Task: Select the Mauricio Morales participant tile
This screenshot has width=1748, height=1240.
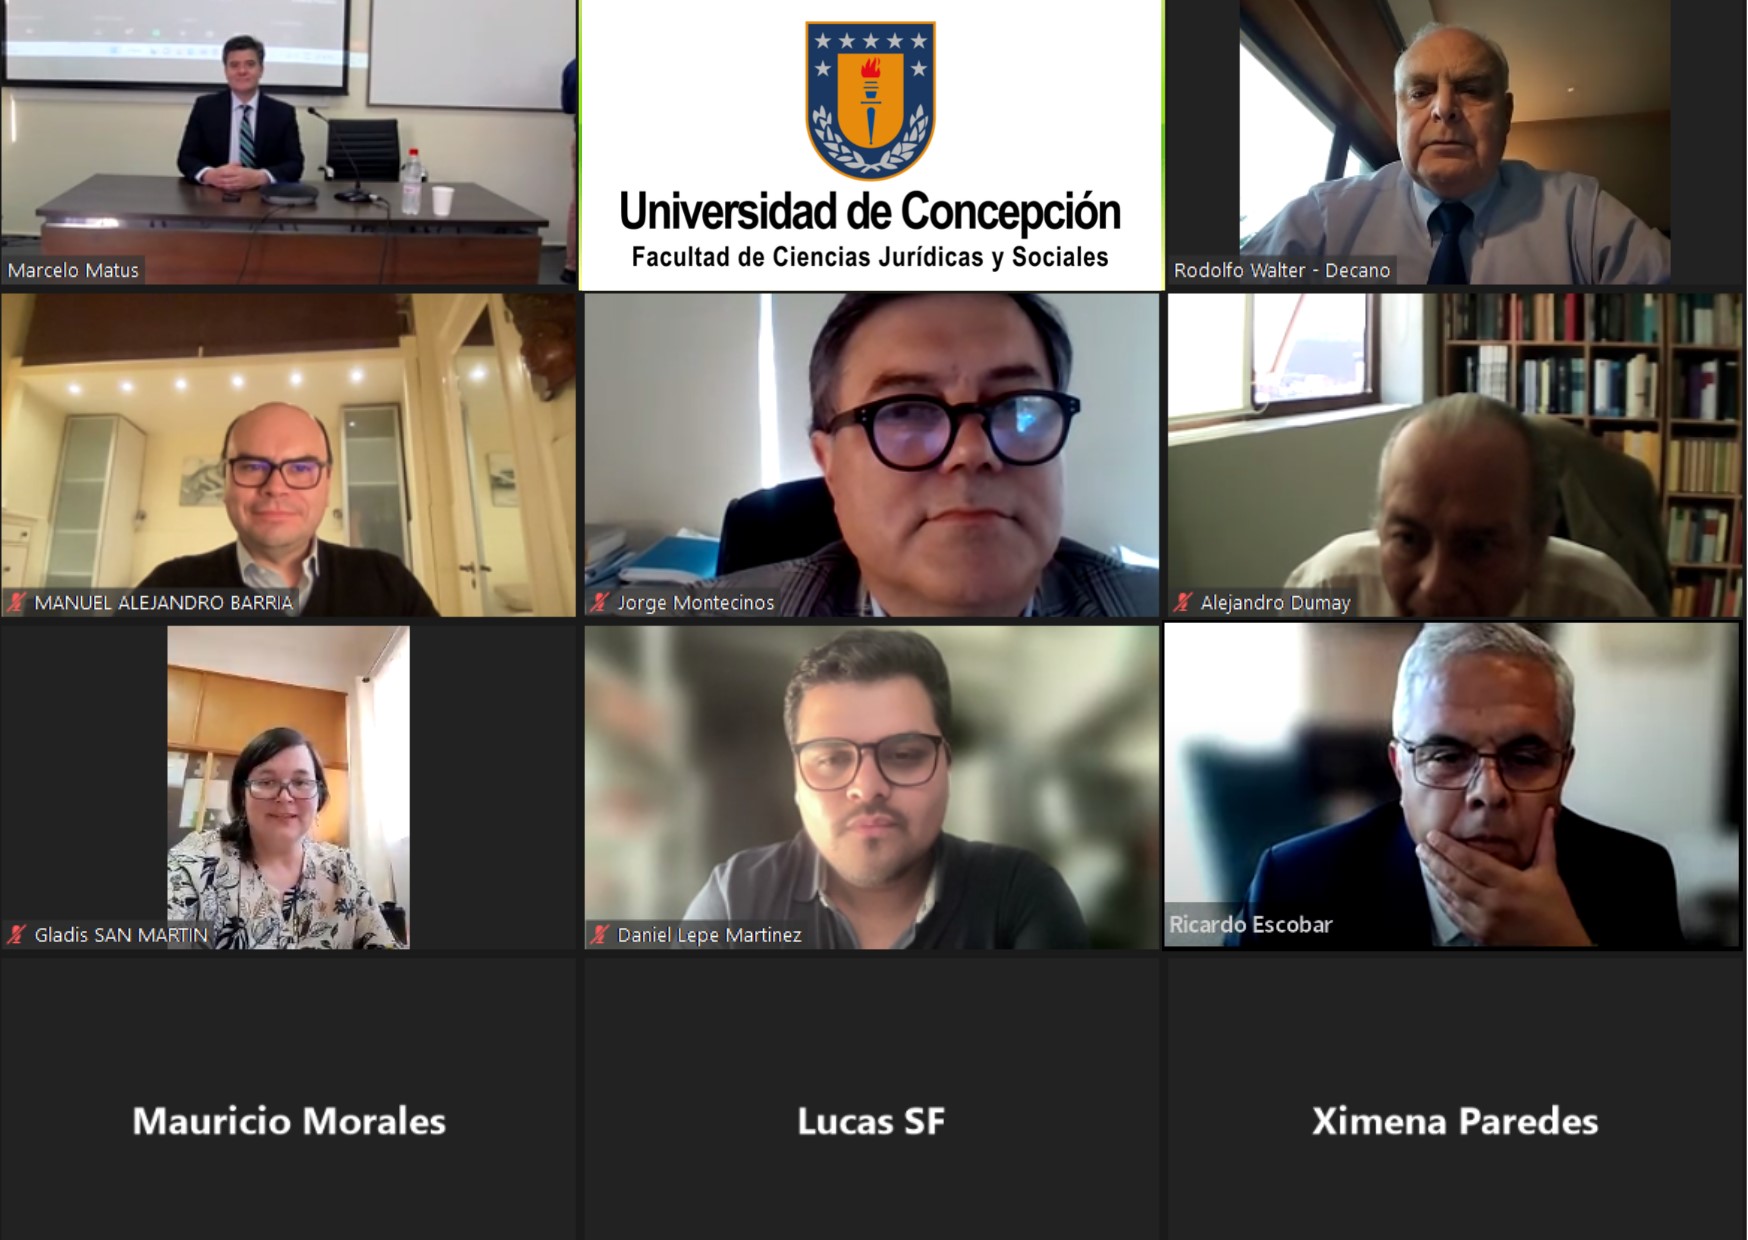Action: pos(289,1098)
